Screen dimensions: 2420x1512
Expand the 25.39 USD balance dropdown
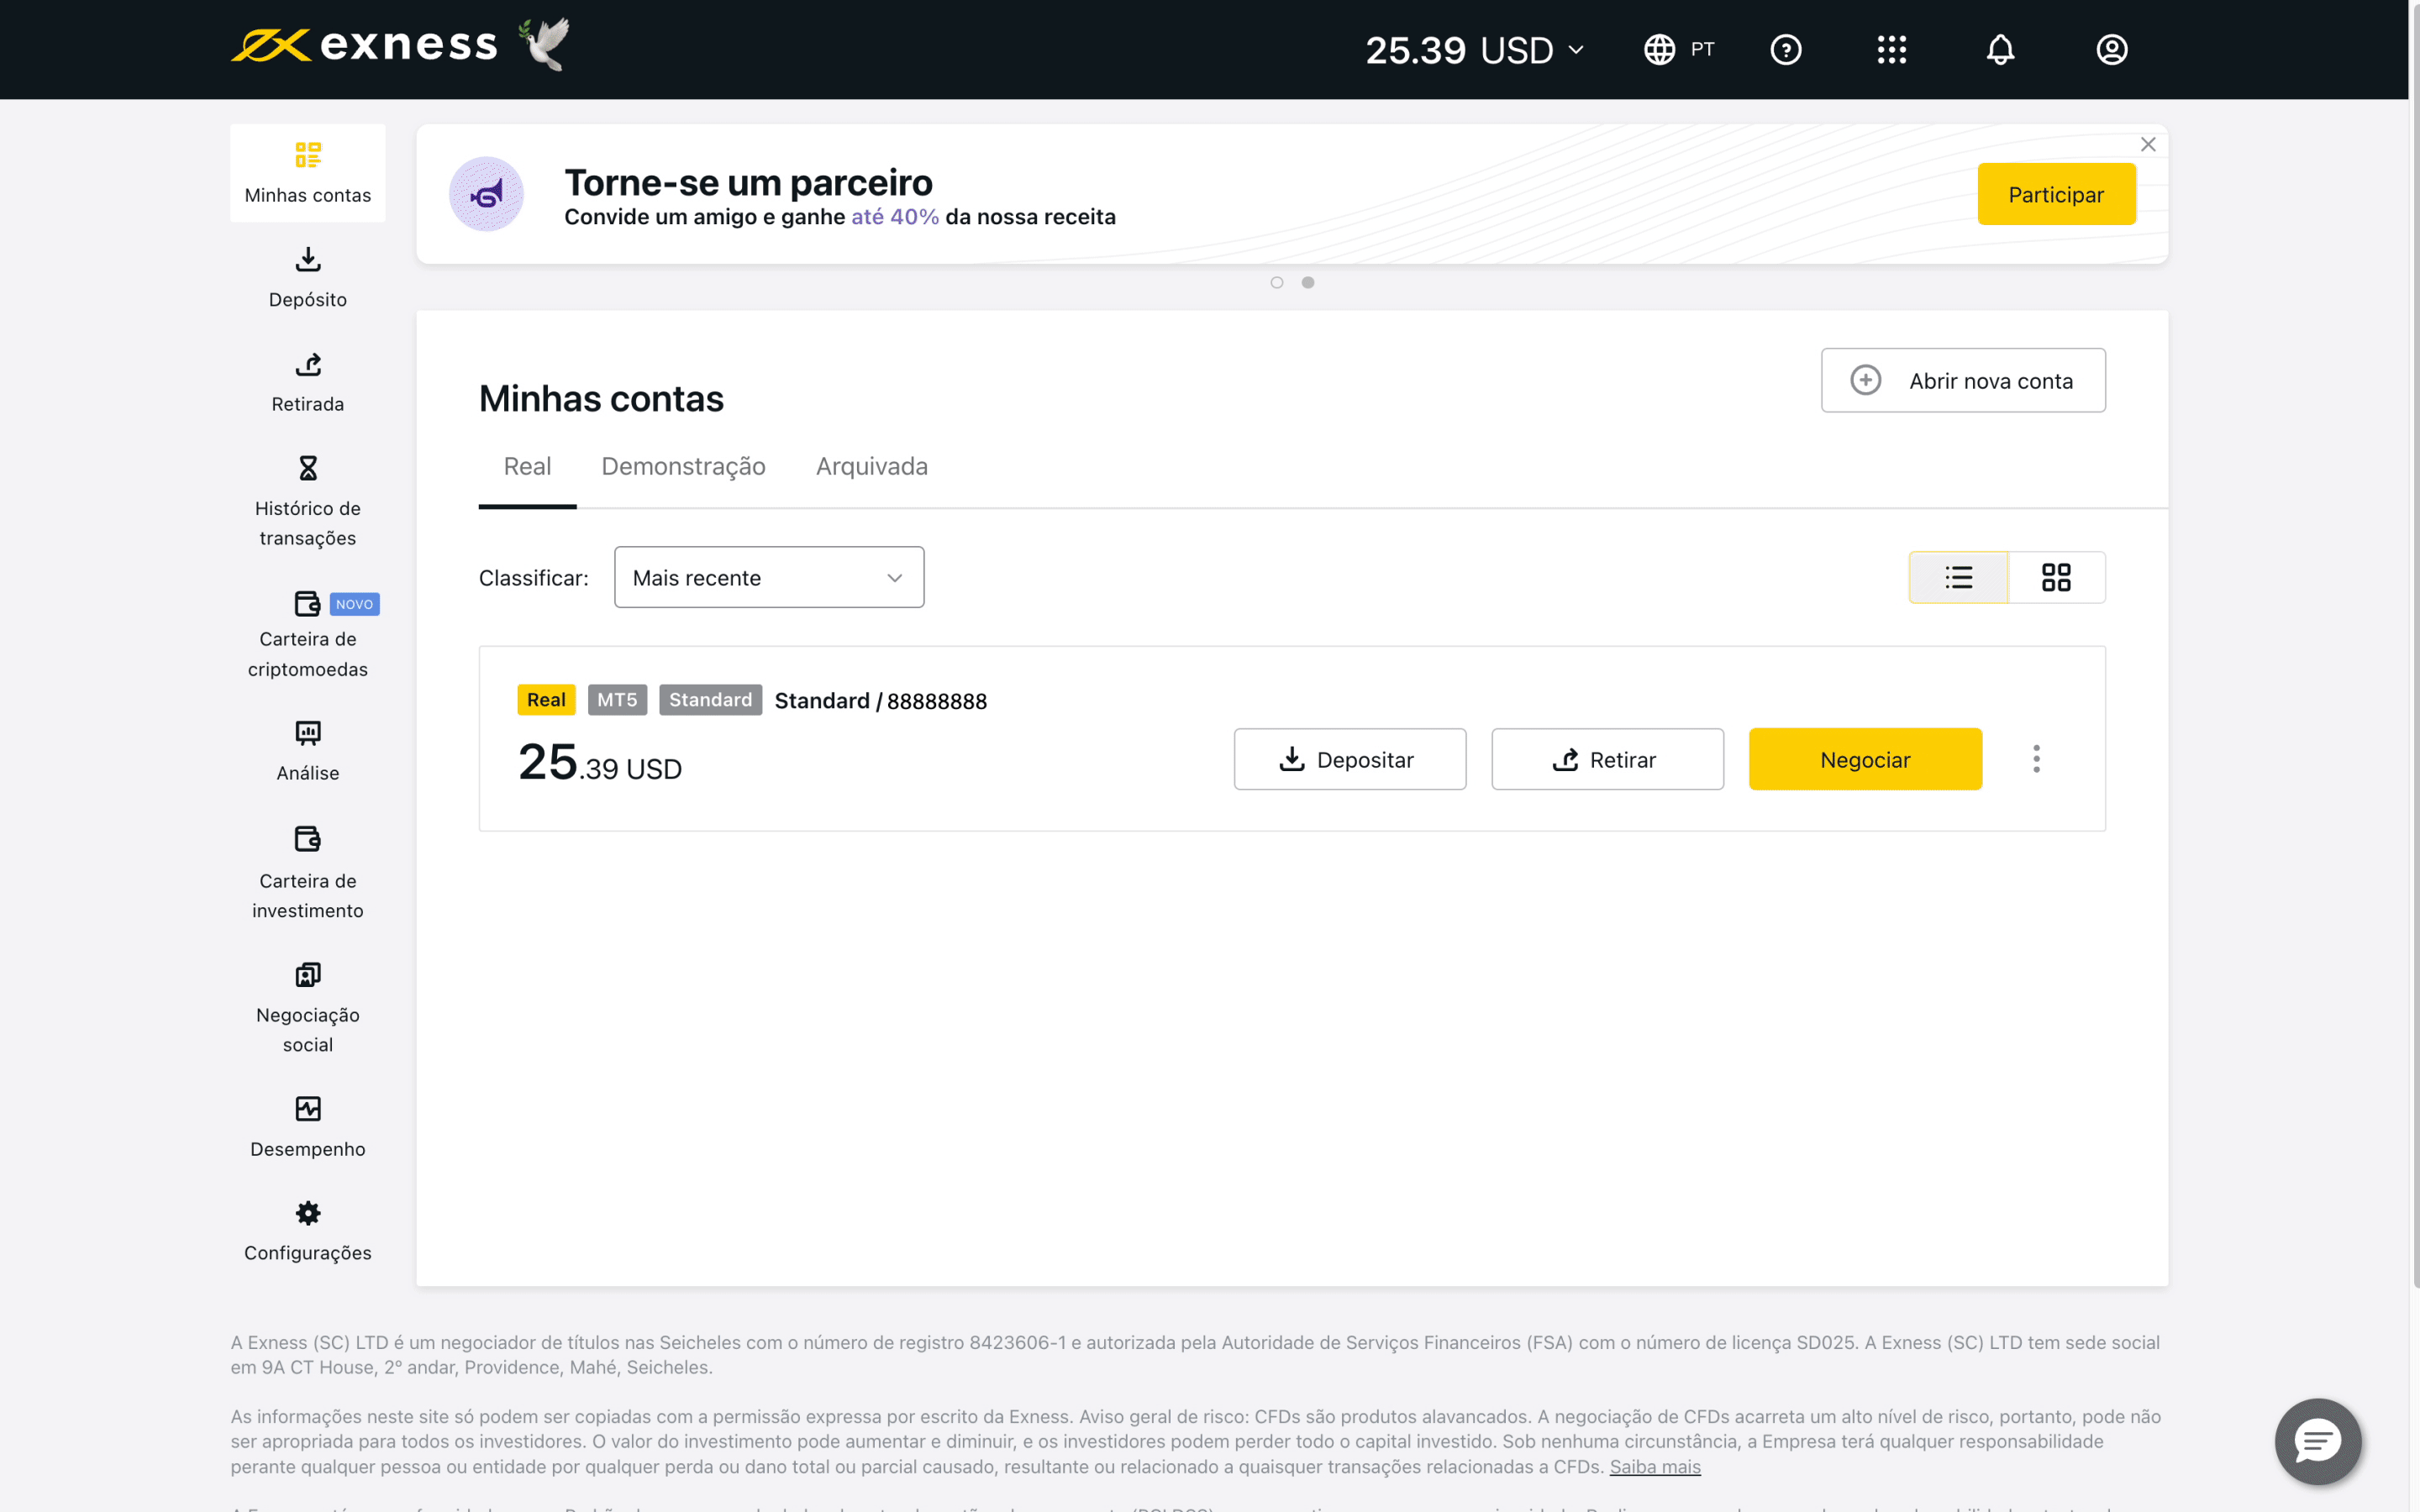1475,49
